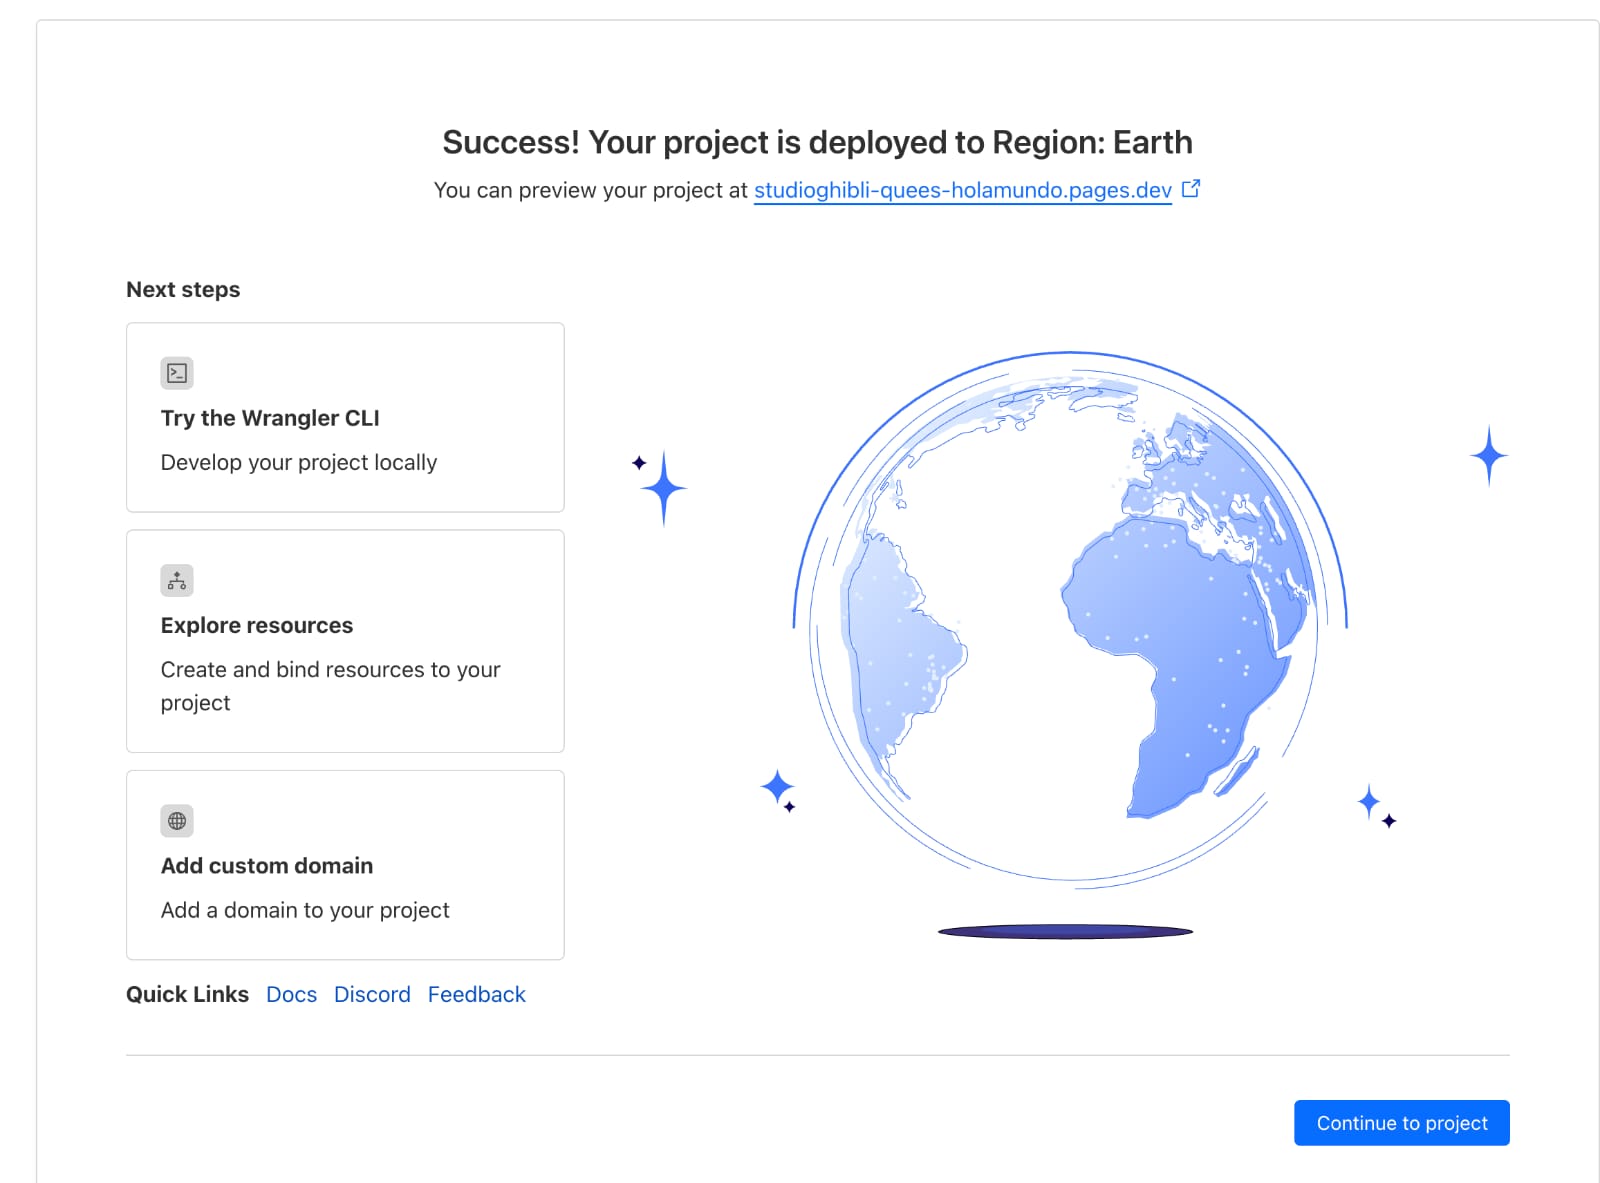
Task: Open the Feedback quick link
Action: click(x=477, y=994)
